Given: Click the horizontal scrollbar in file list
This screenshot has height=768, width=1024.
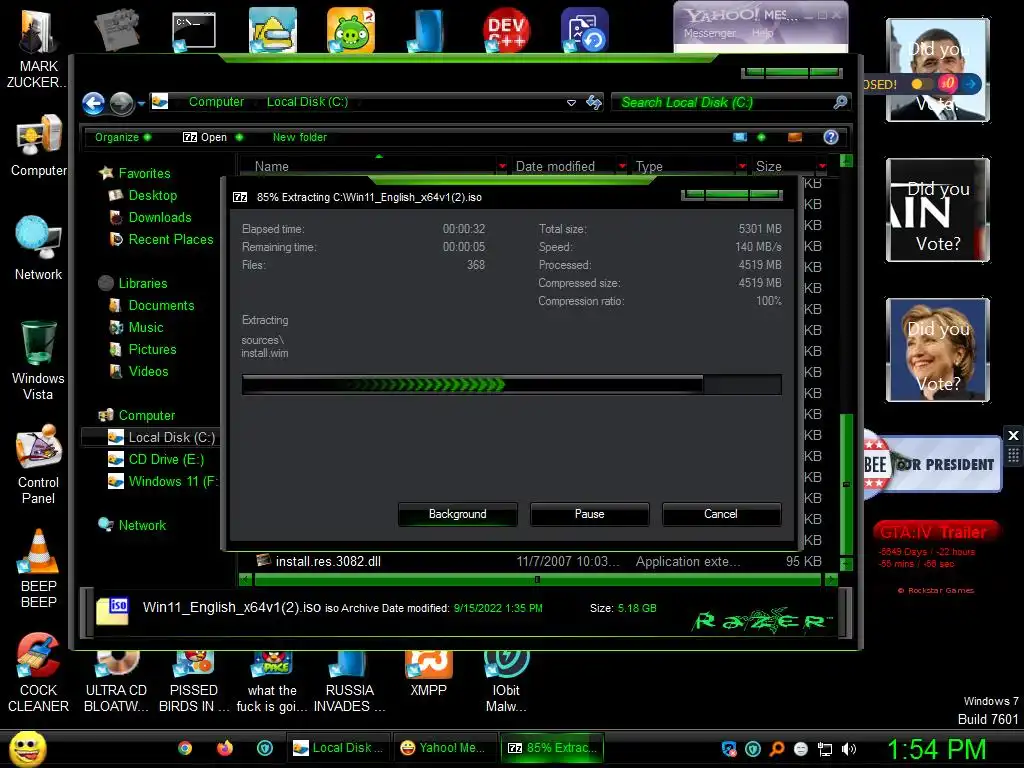Looking at the screenshot, I should click(x=537, y=579).
